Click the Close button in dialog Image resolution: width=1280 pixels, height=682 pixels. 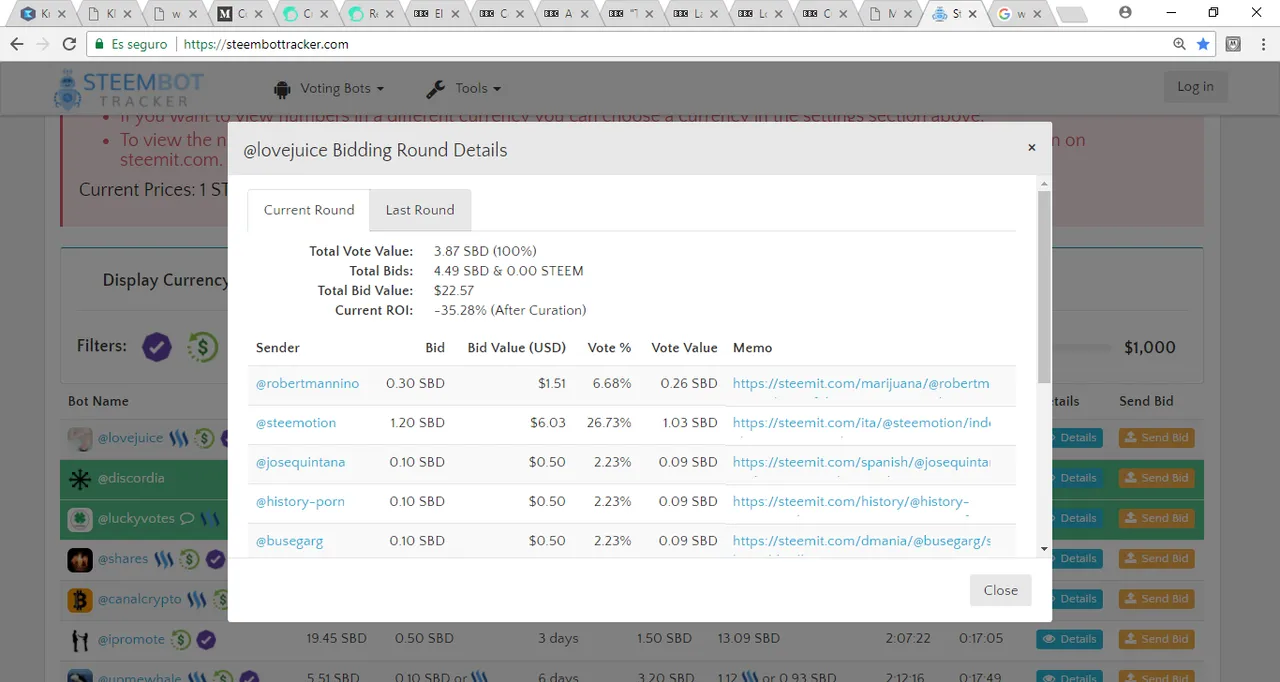pyautogui.click(x=1000, y=590)
